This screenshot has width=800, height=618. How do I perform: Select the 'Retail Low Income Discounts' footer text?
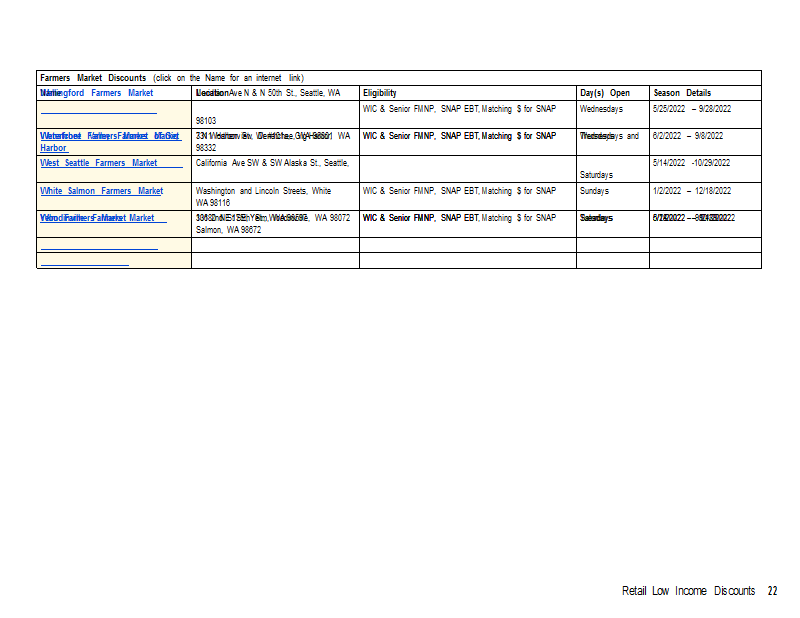tap(688, 591)
